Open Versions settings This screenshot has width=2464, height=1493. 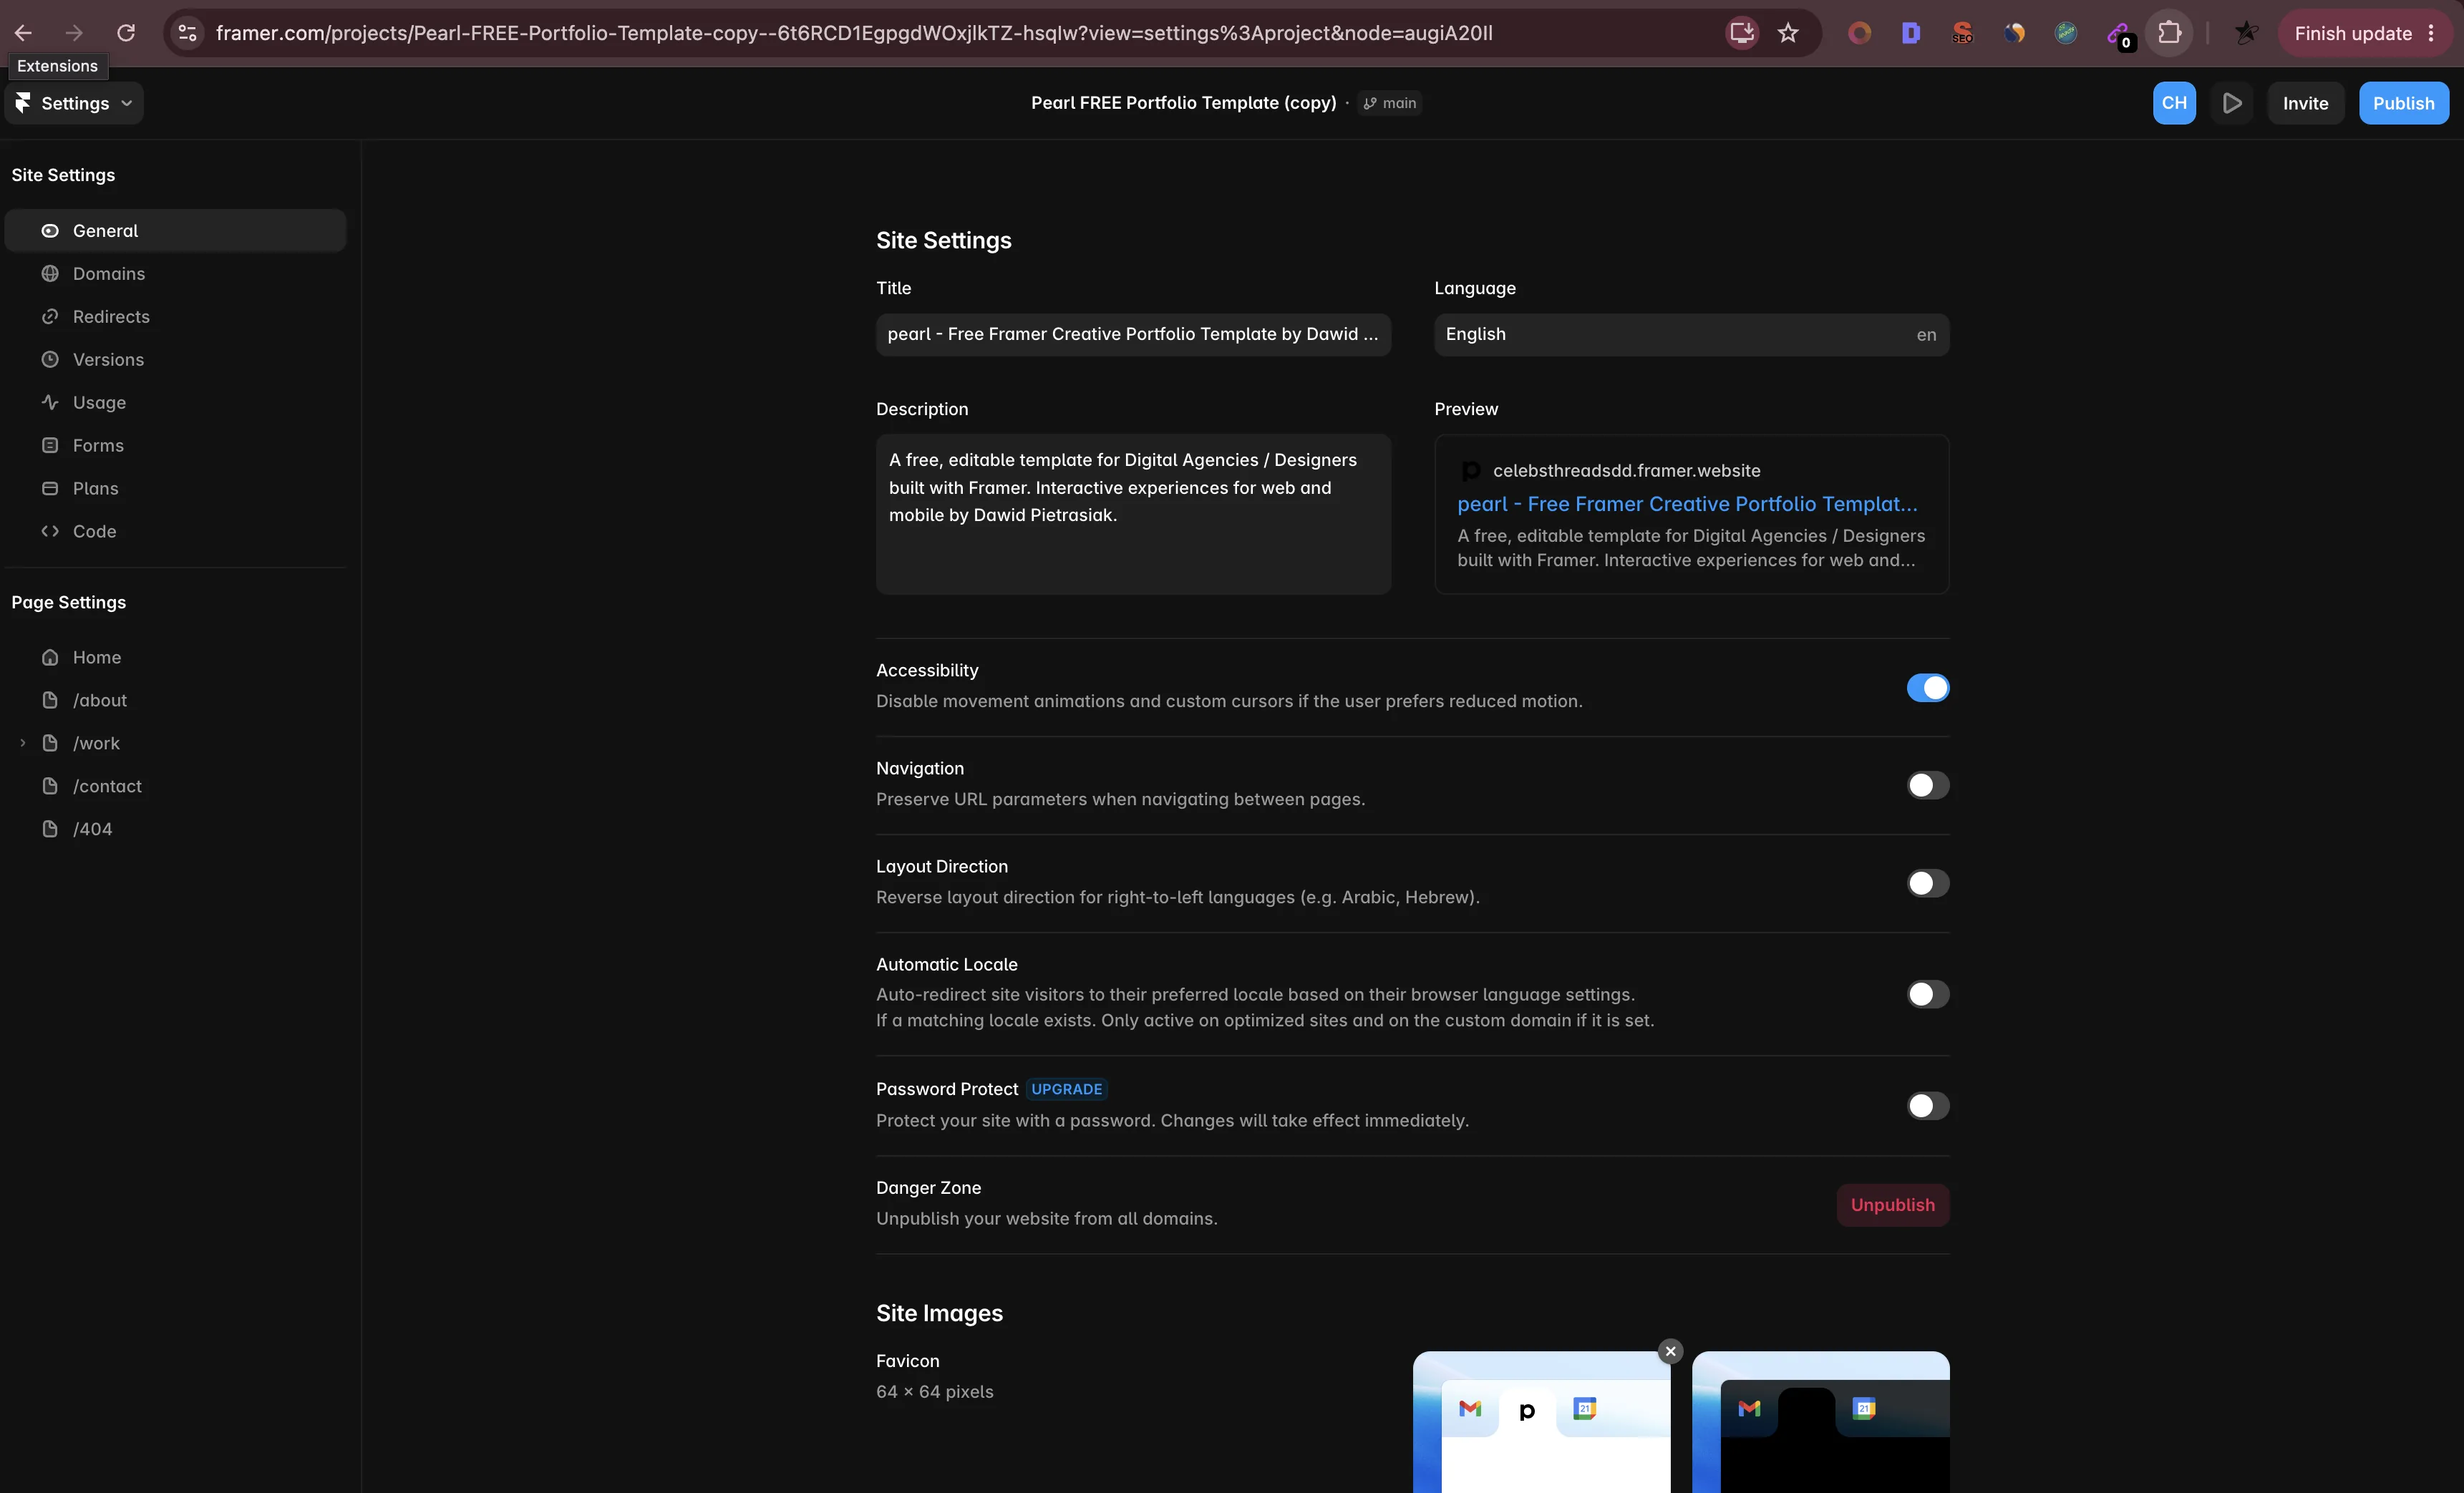175,359
